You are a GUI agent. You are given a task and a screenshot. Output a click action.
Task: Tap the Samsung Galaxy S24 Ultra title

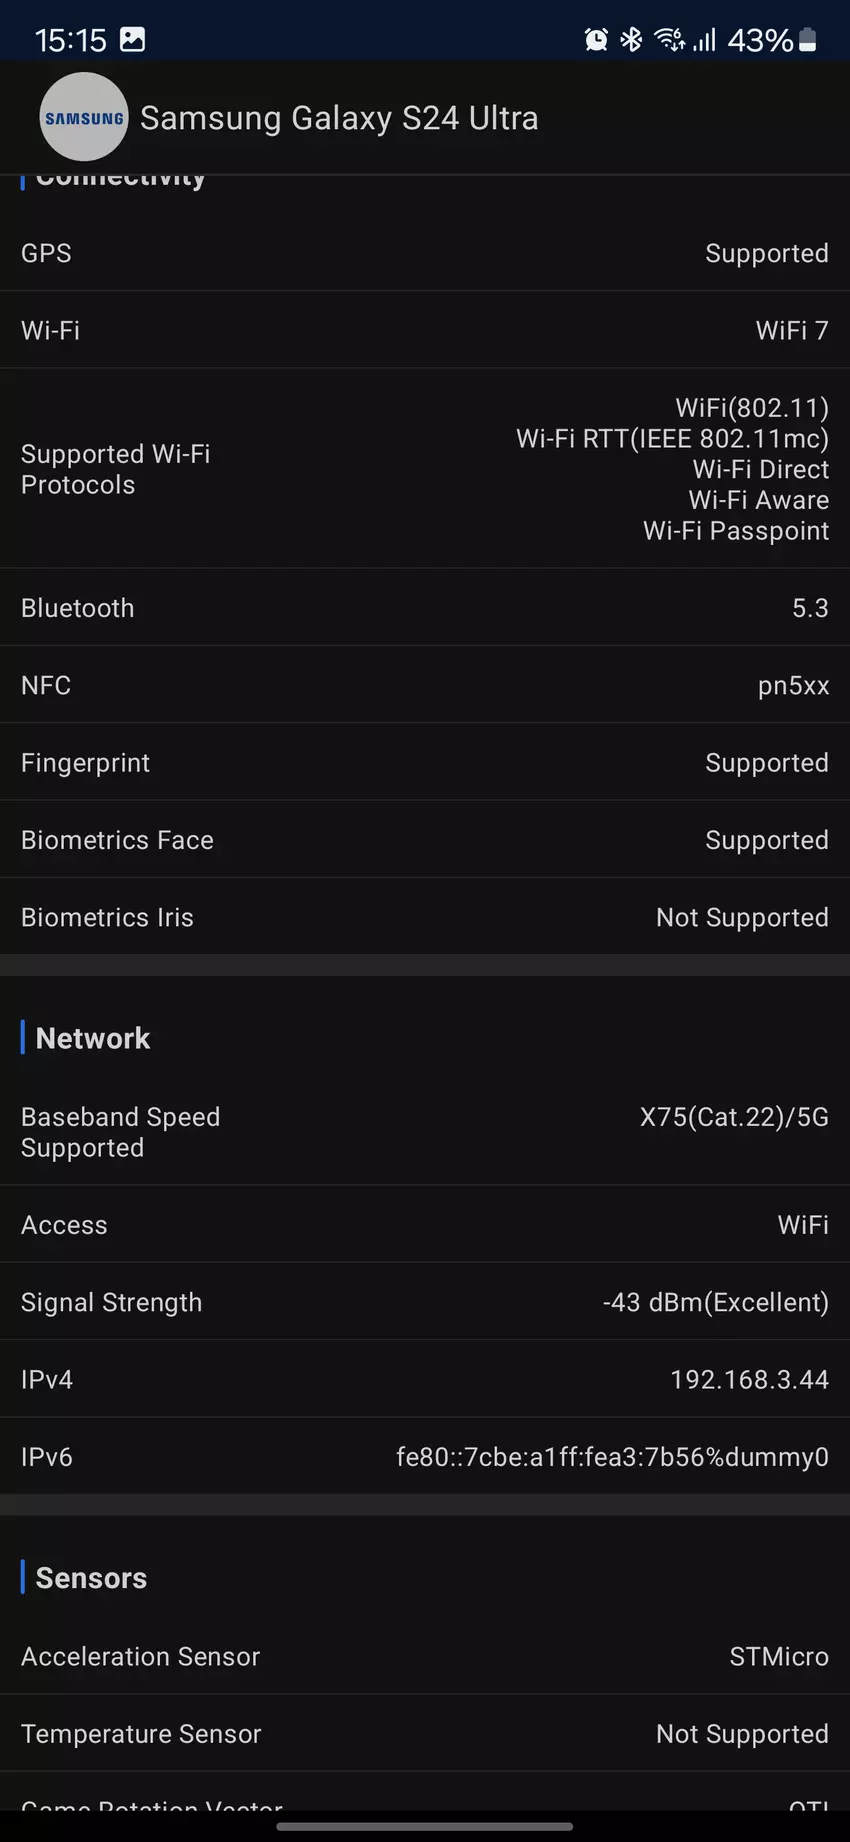tap(339, 118)
